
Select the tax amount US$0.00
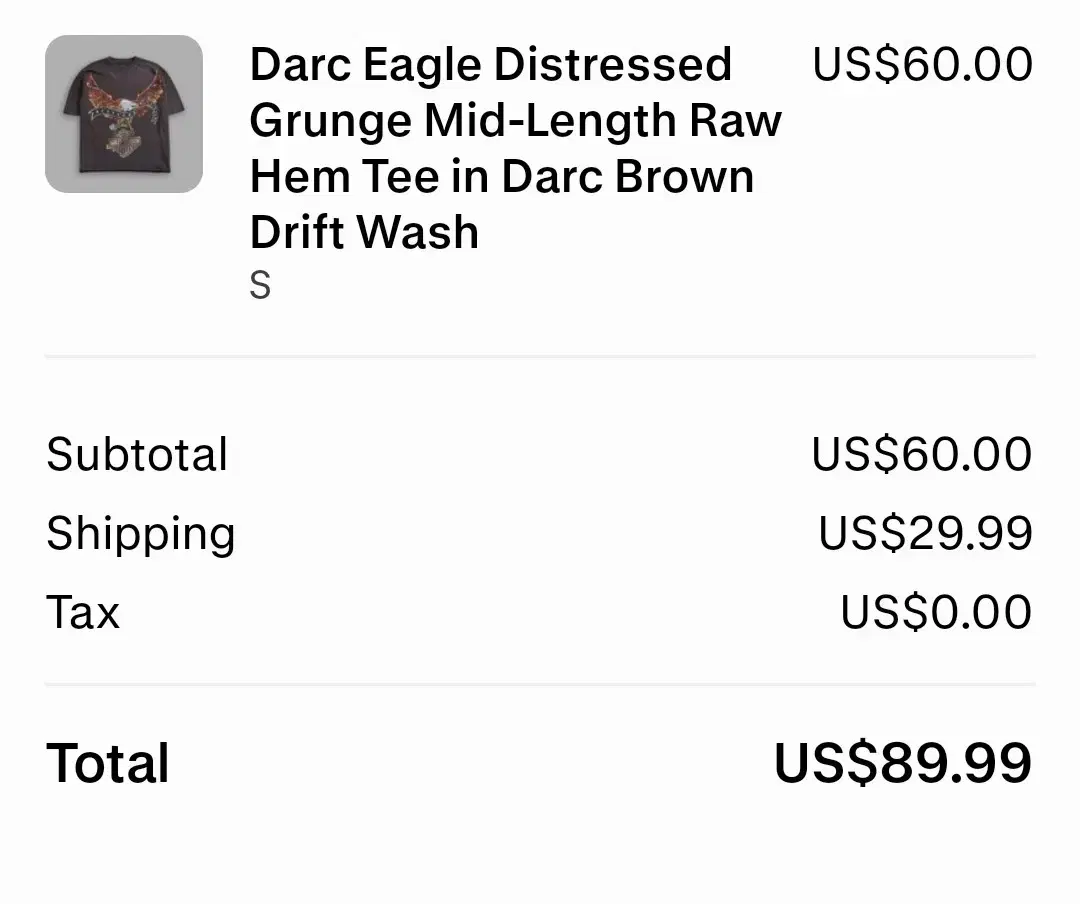click(936, 612)
